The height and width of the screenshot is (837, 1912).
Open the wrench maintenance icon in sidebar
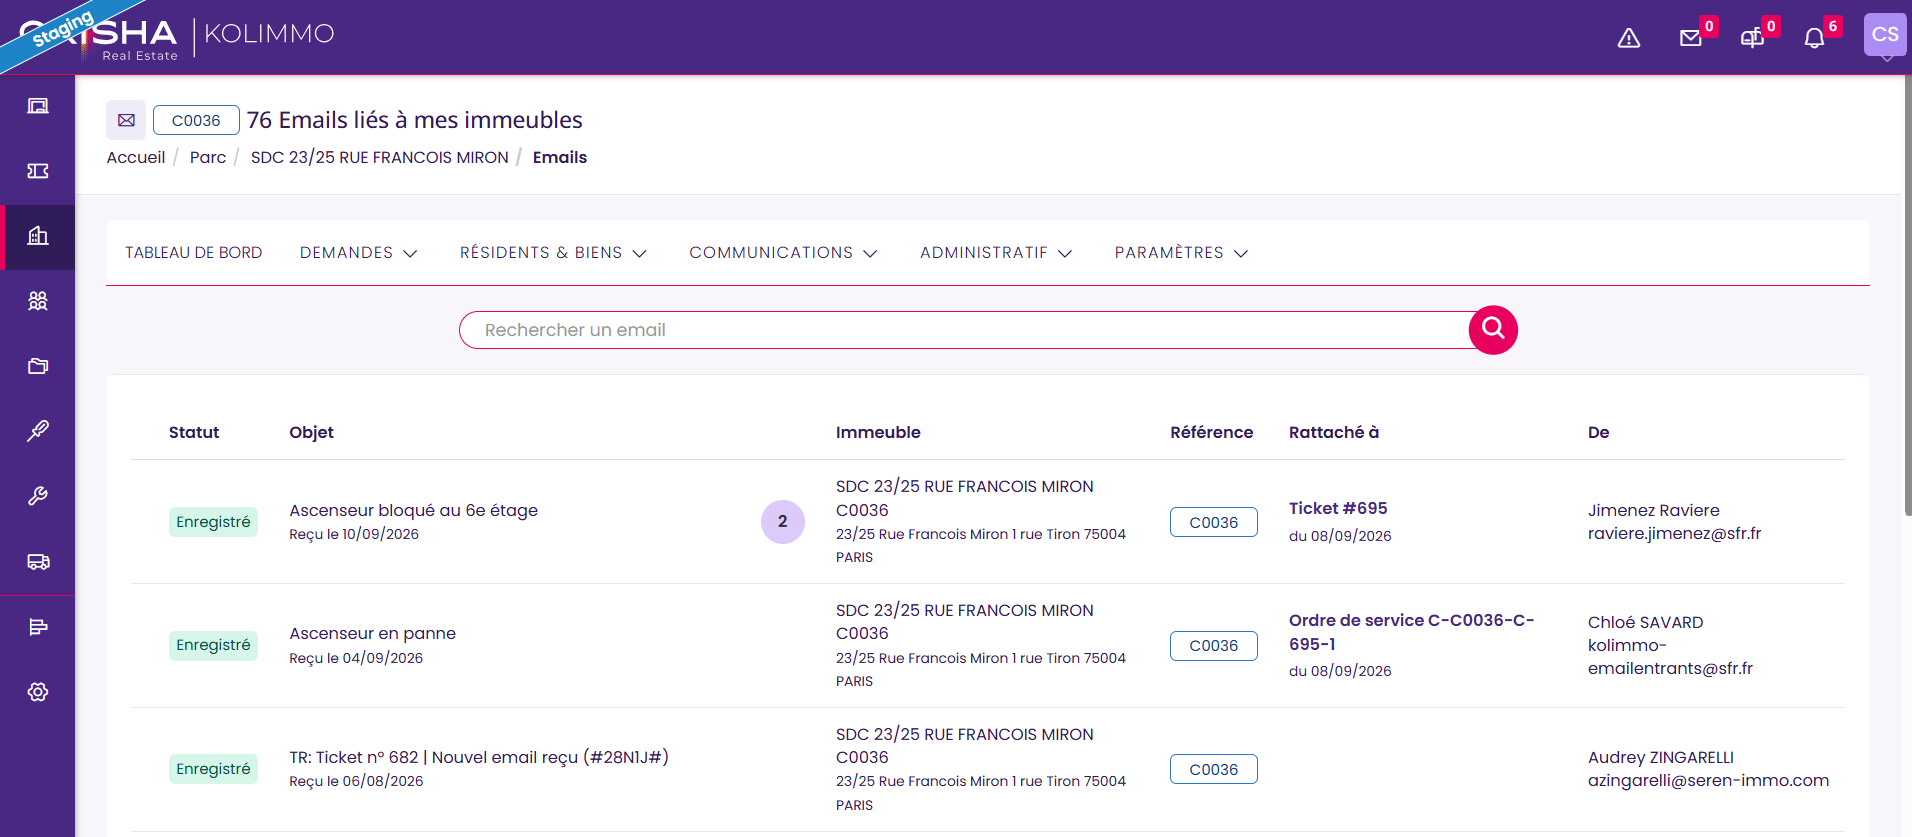click(x=38, y=496)
